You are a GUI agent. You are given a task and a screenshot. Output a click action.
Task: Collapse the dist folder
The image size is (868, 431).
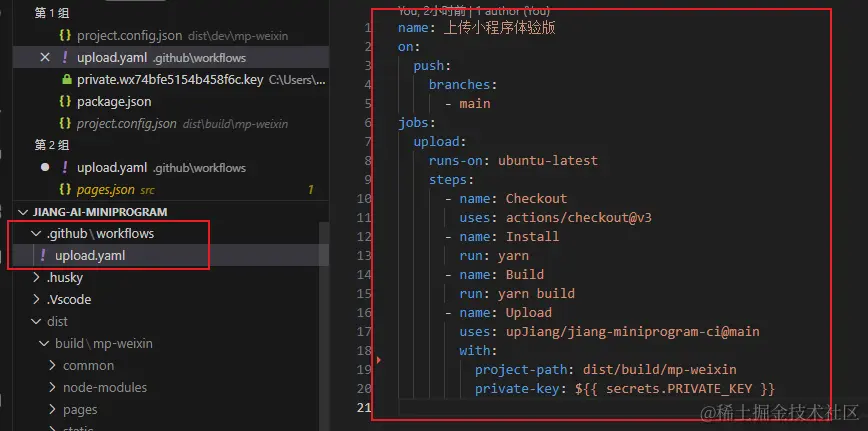coord(37,321)
